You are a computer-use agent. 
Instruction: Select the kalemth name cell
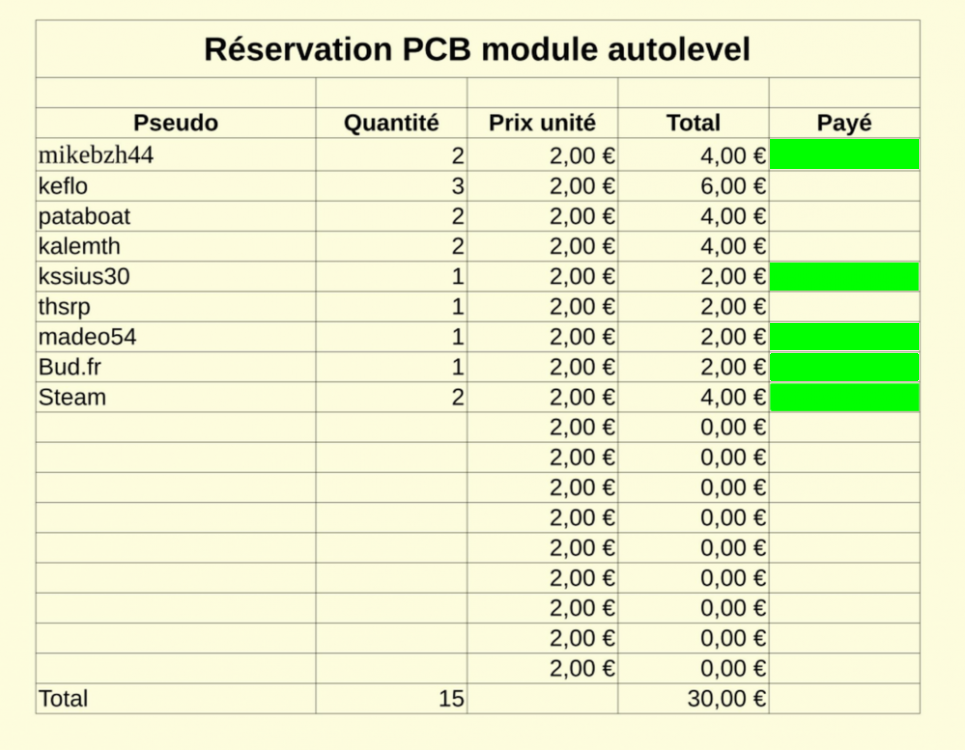[79, 246]
